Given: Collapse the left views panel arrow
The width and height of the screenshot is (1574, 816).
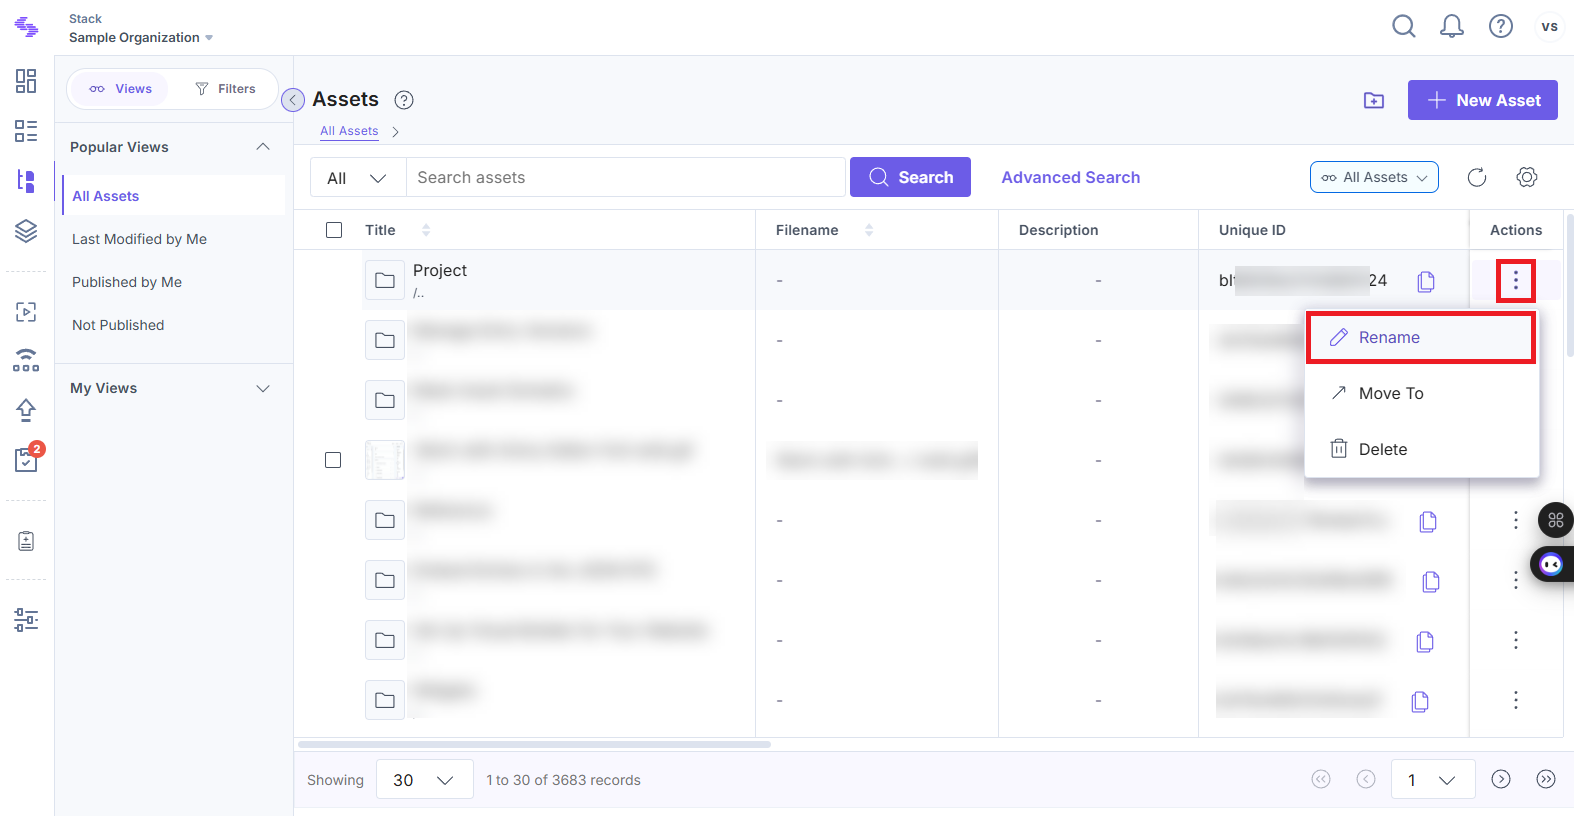Looking at the screenshot, I should 293,100.
